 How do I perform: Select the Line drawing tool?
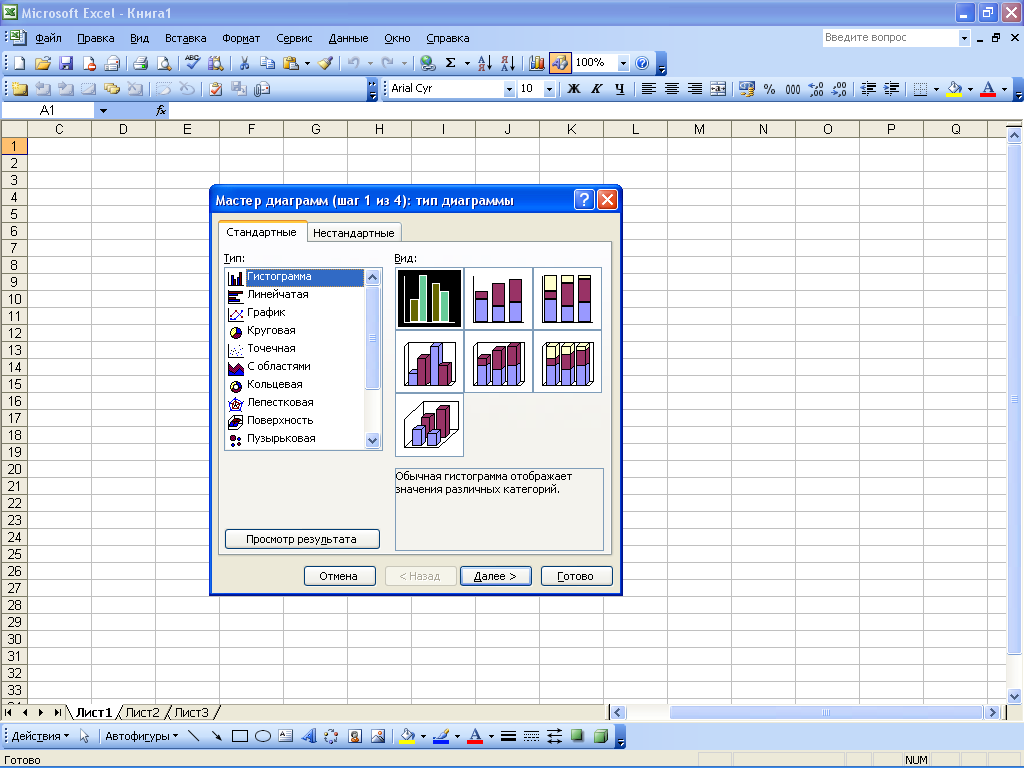pyautogui.click(x=193, y=736)
